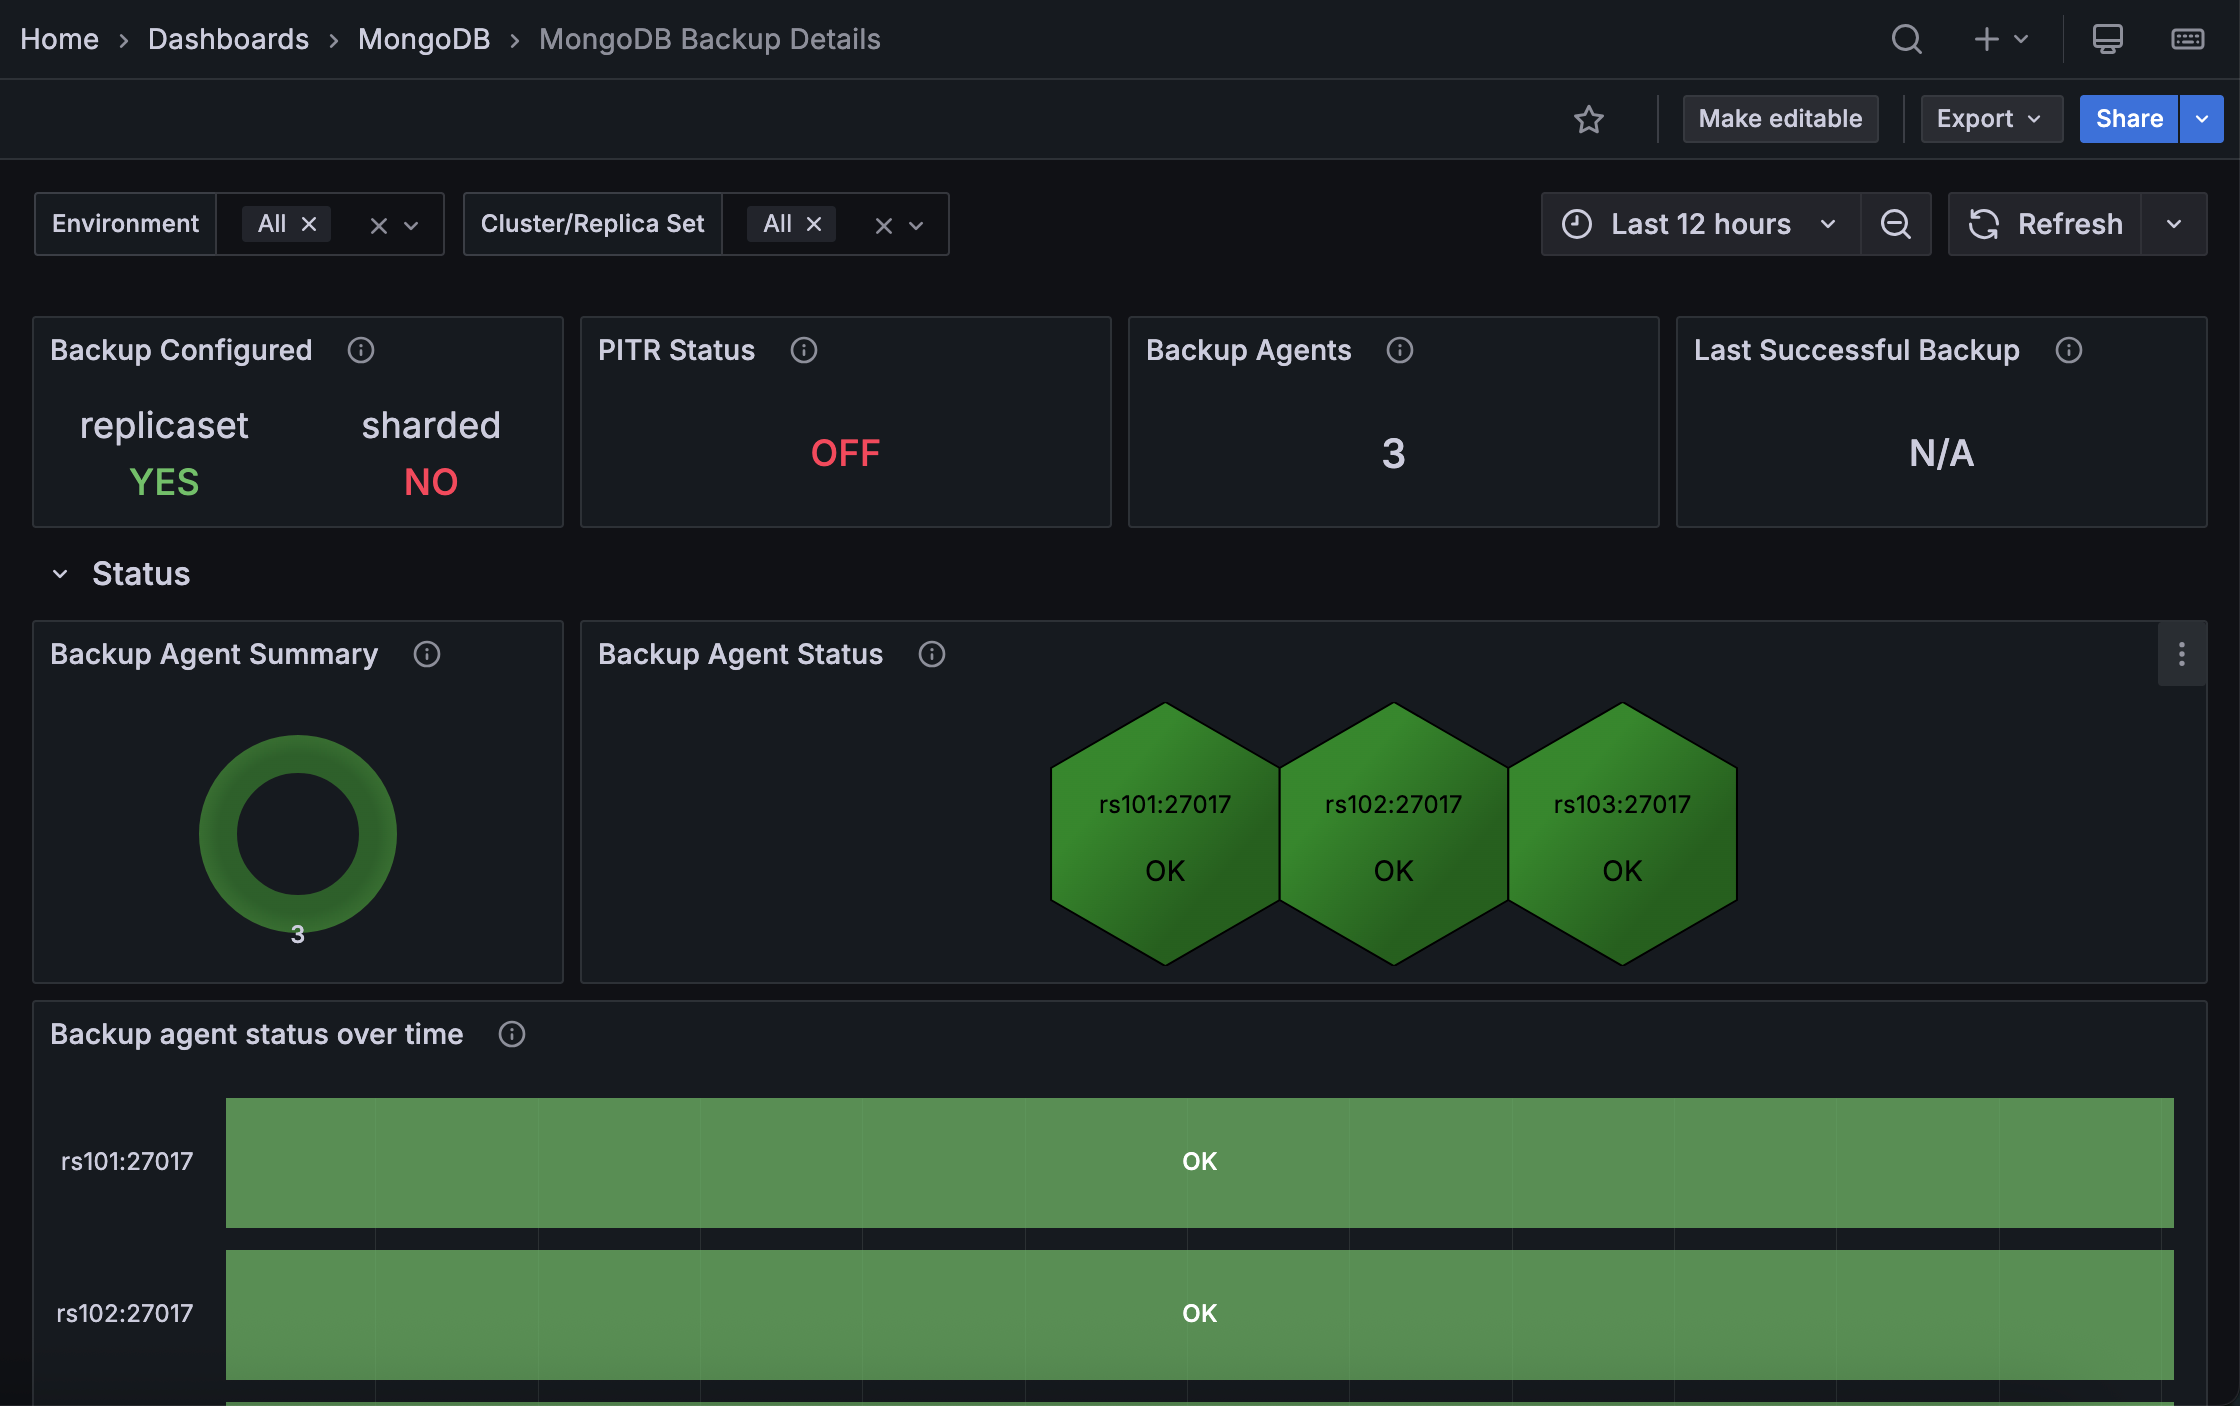Open the dashboard search icon

(1906, 39)
